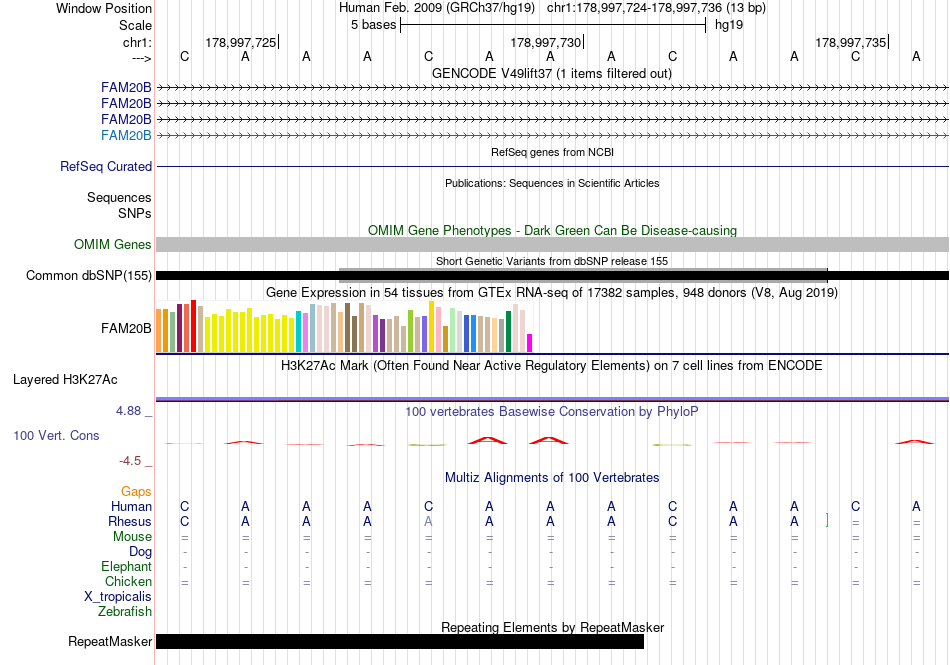Image resolution: width=950 pixels, height=665 pixels.
Task: Open Publications: Sequences in Scientific Articles title
Action: [552, 184]
